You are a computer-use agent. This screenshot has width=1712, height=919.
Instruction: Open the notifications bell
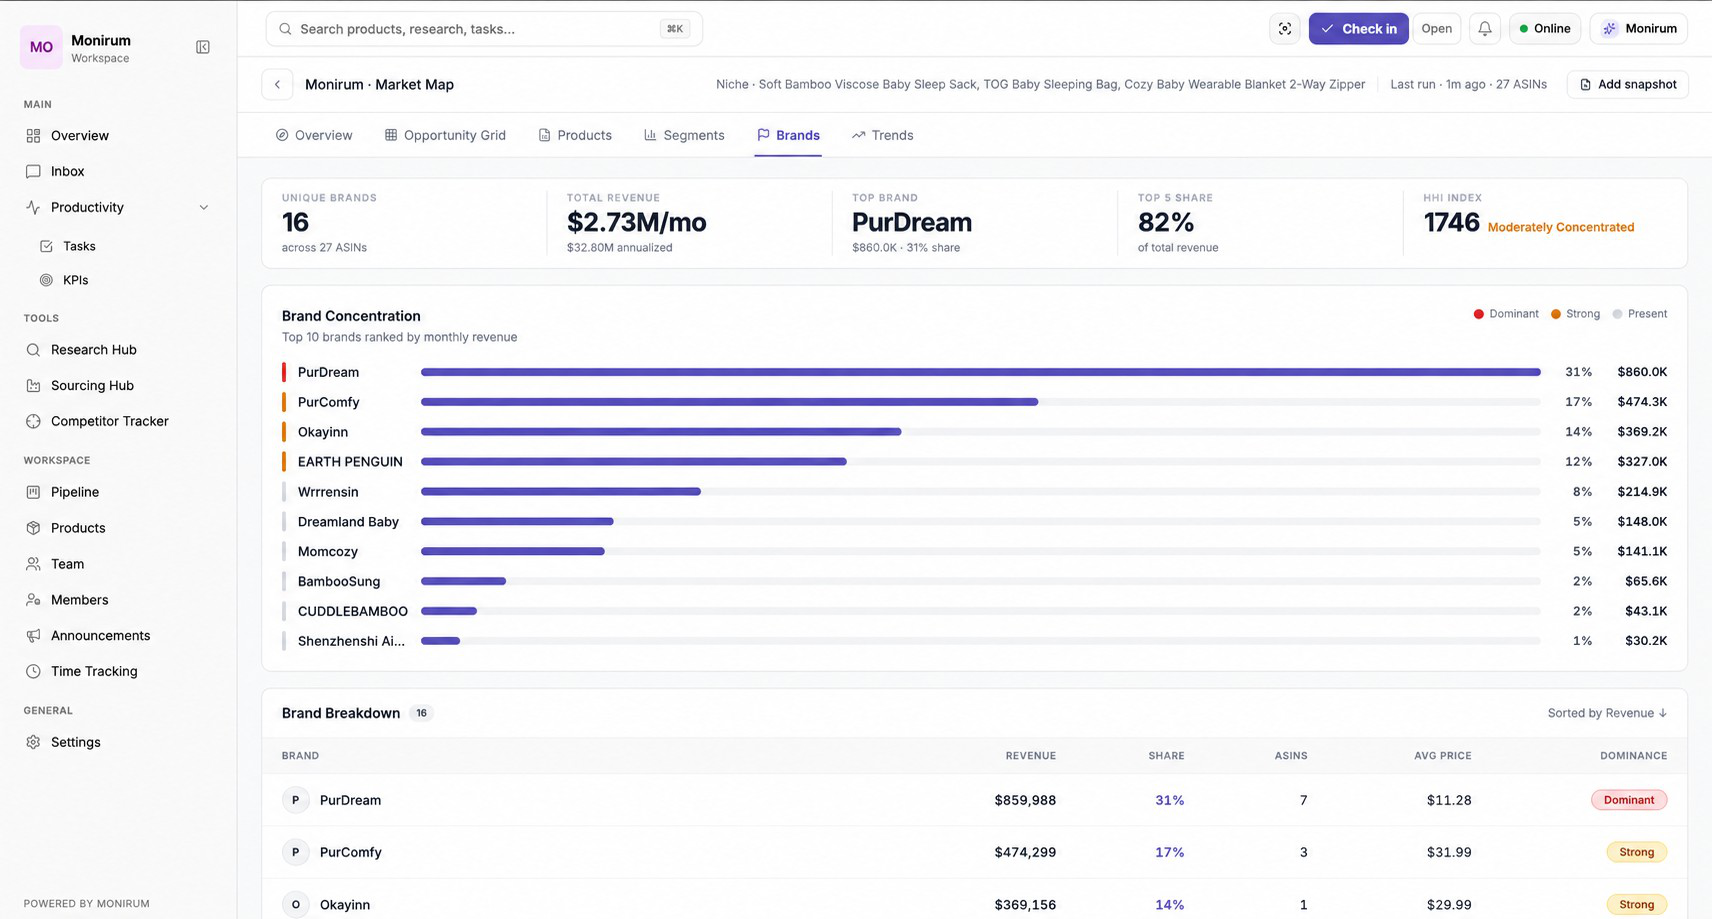[x=1485, y=29]
